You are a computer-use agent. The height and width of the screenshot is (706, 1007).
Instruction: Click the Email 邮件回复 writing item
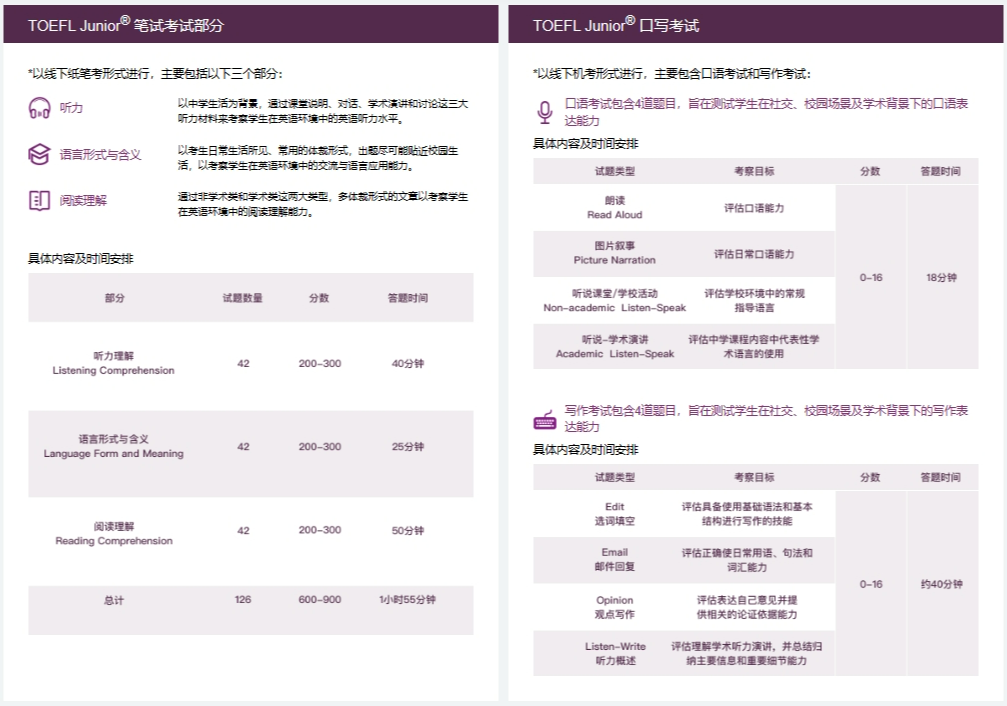(614, 559)
